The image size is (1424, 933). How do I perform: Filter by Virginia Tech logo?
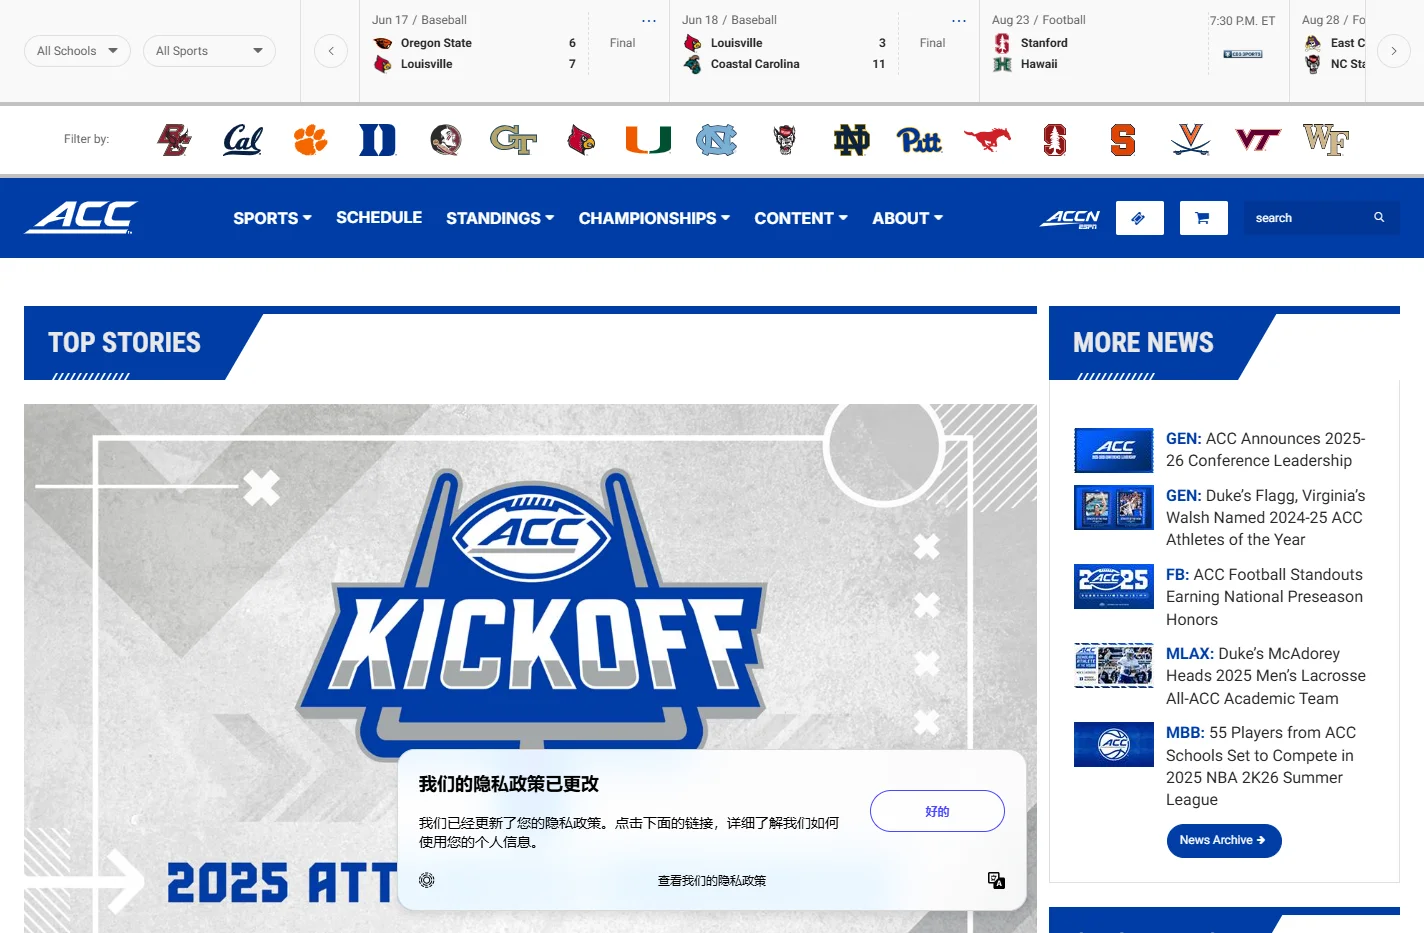point(1258,140)
